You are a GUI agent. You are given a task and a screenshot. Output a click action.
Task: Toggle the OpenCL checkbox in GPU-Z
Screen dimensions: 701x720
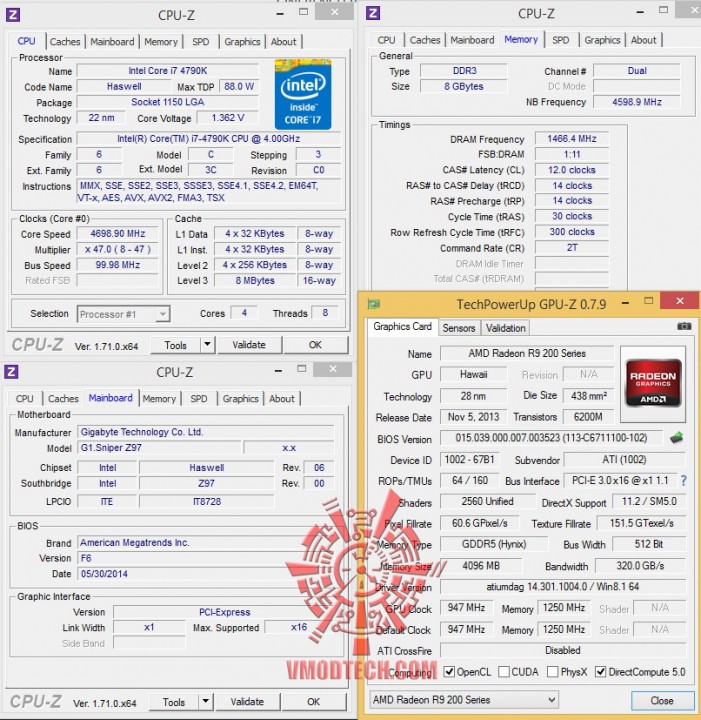click(449, 672)
